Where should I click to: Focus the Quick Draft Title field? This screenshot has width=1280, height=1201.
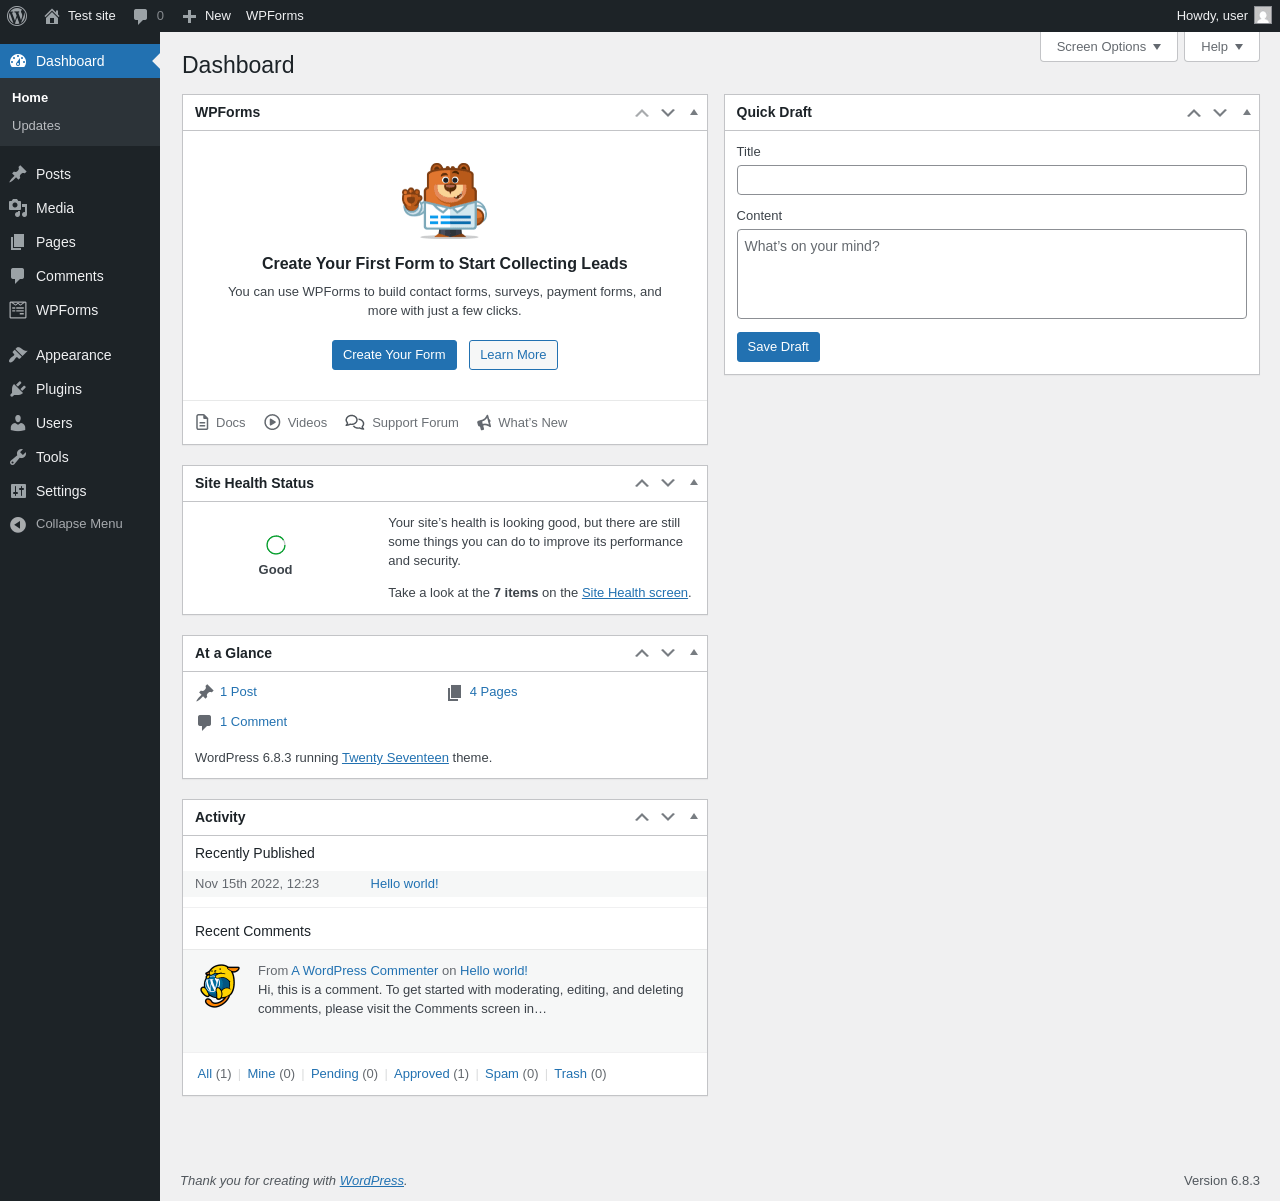[x=992, y=180]
